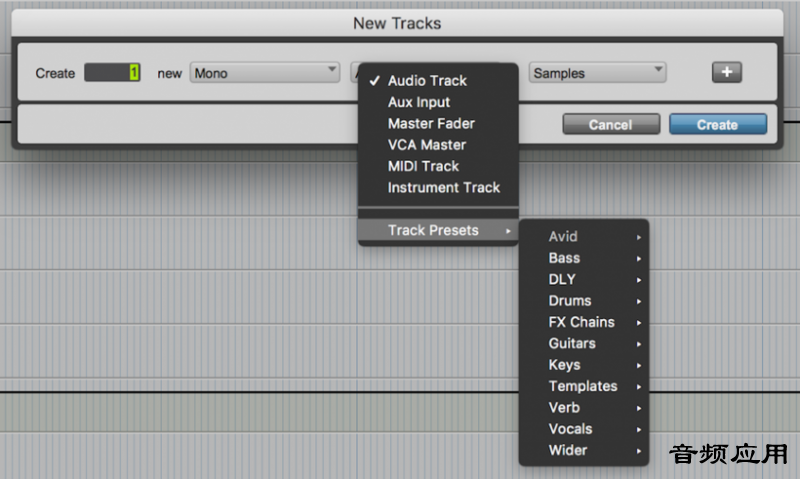This screenshot has height=479, width=800.
Task: Click the plus button to add row
Action: (x=727, y=72)
